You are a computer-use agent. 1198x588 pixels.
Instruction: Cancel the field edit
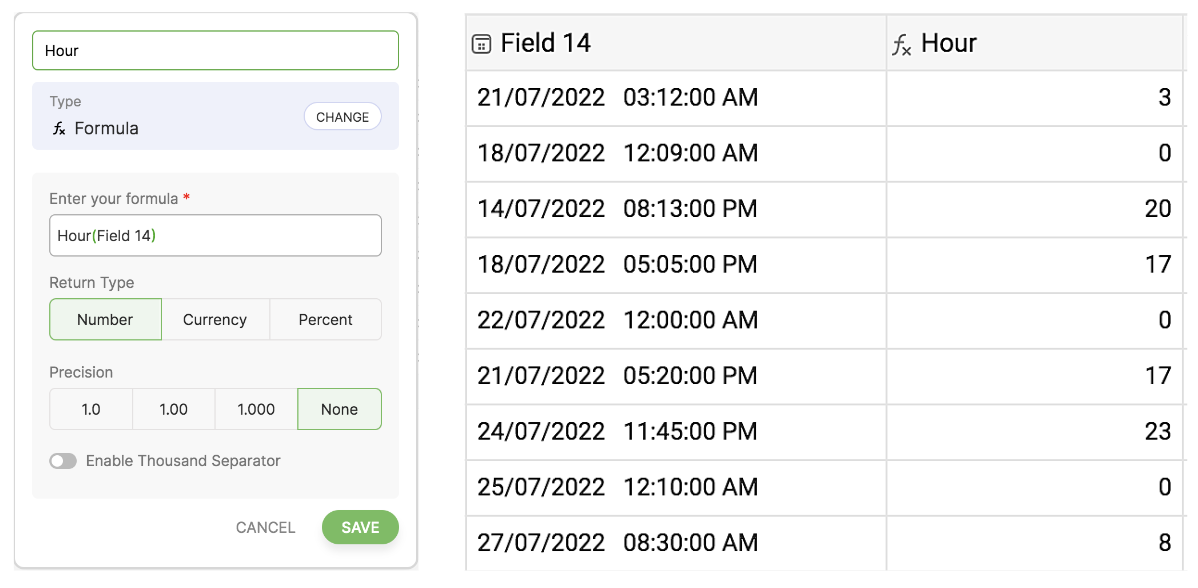coord(266,527)
